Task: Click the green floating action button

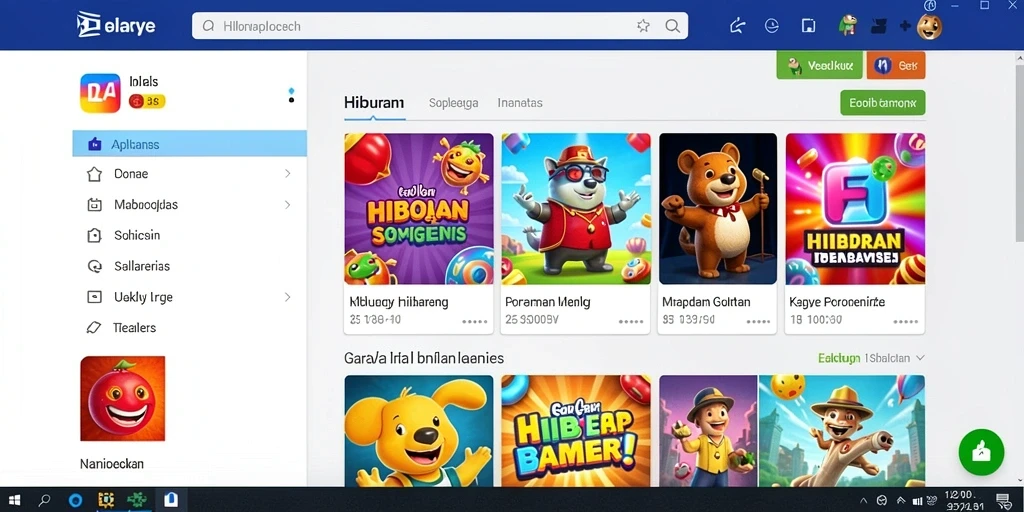Action: point(981,451)
